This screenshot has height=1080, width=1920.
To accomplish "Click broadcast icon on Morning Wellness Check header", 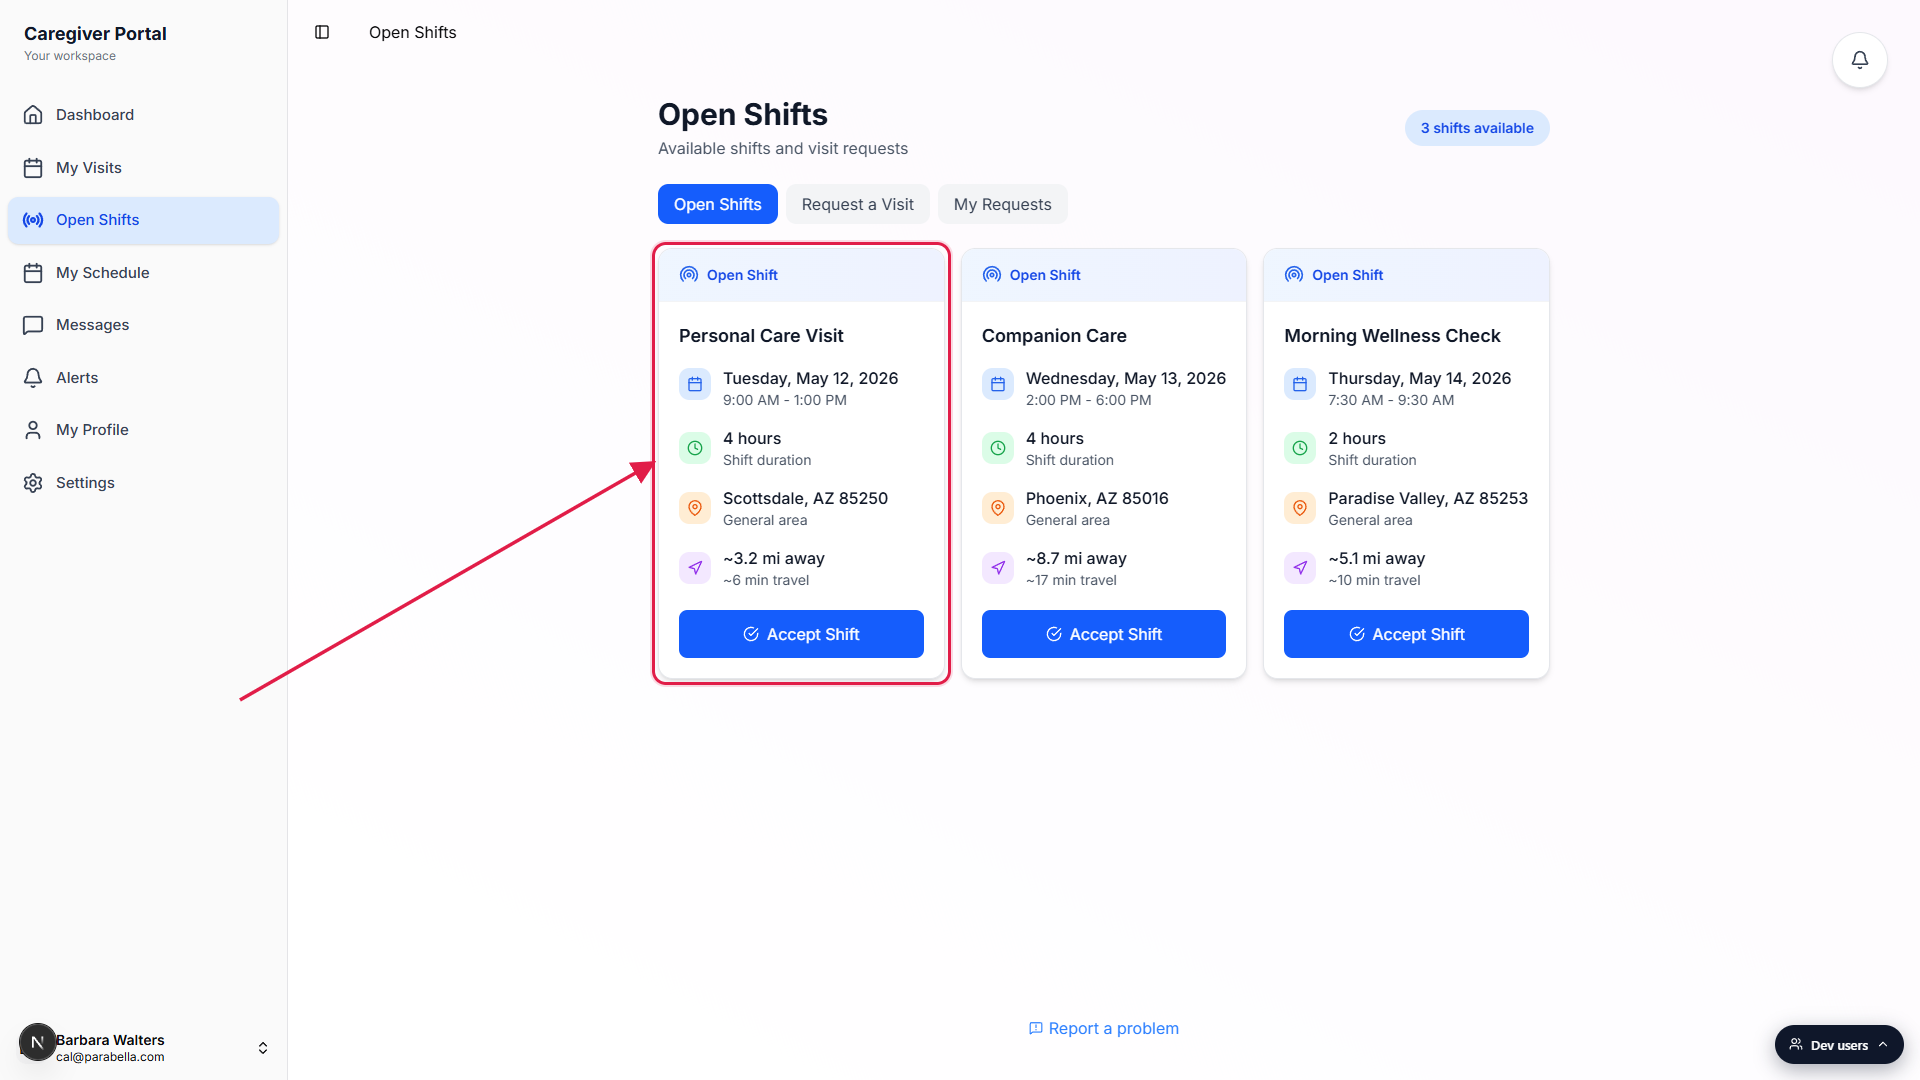I will [x=1294, y=274].
